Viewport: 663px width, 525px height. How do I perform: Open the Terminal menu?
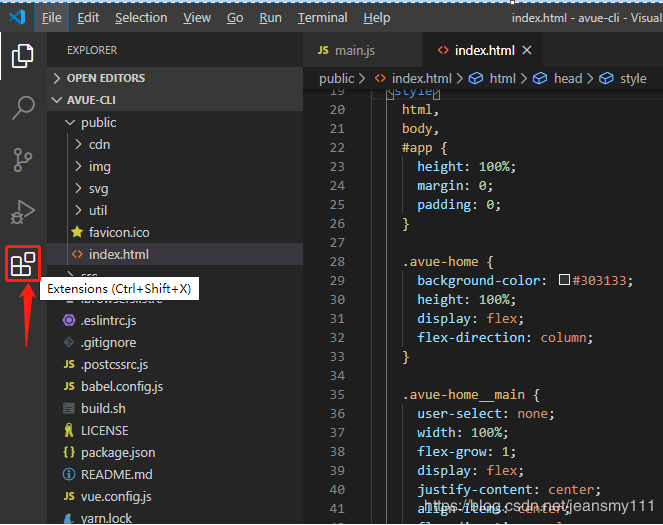(322, 17)
